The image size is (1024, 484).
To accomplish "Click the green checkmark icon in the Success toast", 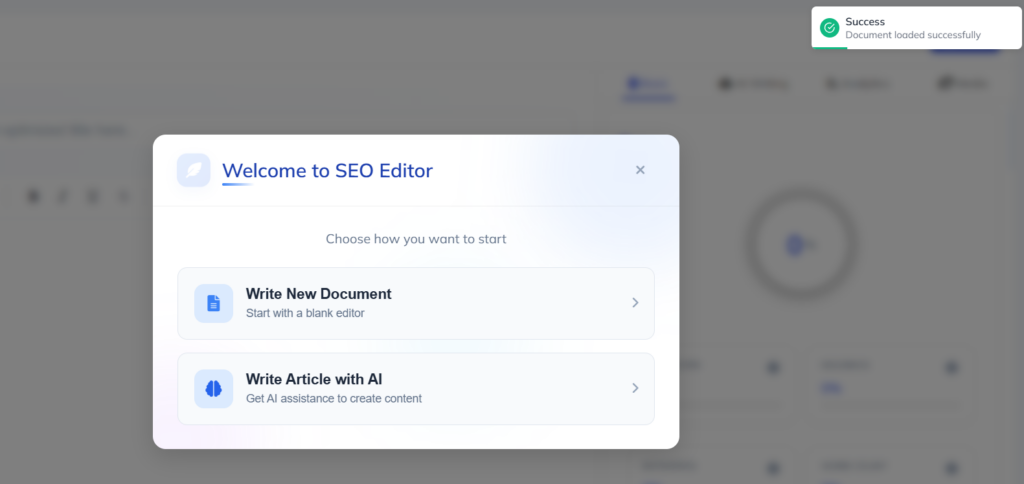I will pos(828,28).
